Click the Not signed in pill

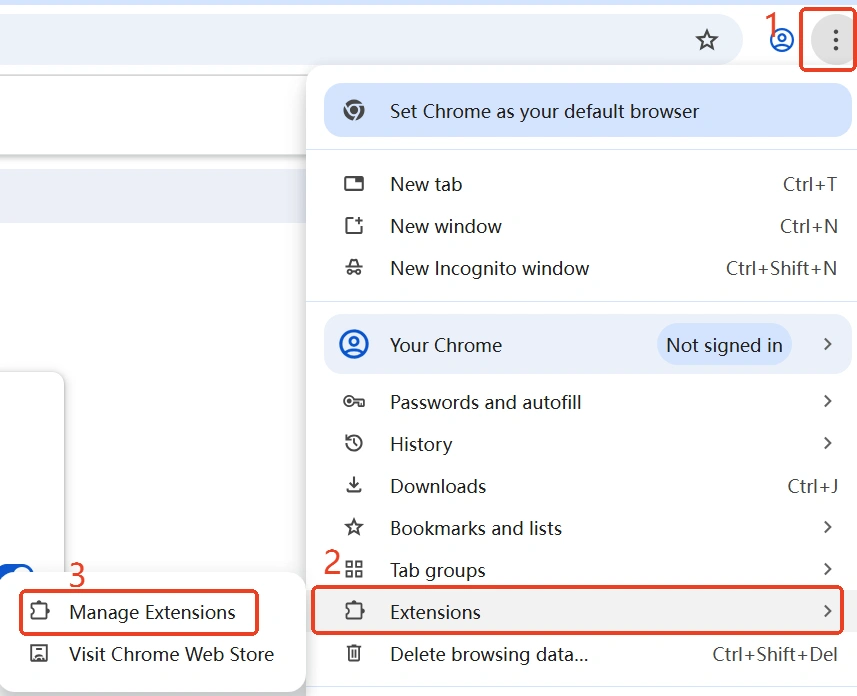[x=724, y=345]
